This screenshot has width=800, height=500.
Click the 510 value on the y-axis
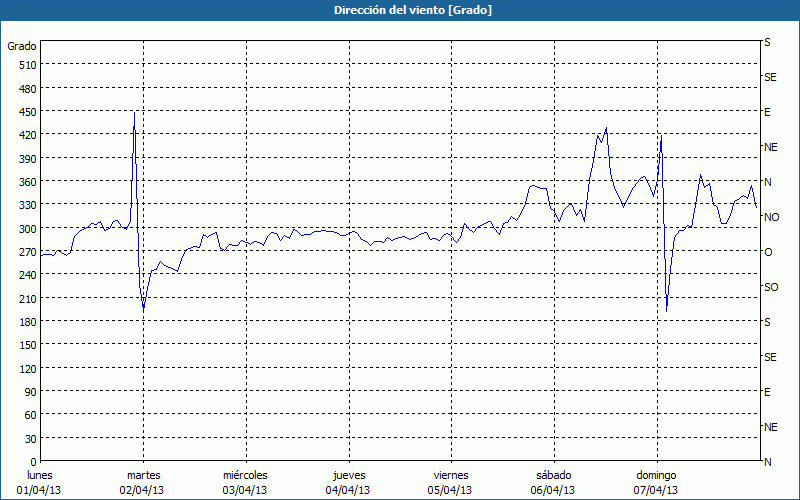pyautogui.click(x=27, y=65)
